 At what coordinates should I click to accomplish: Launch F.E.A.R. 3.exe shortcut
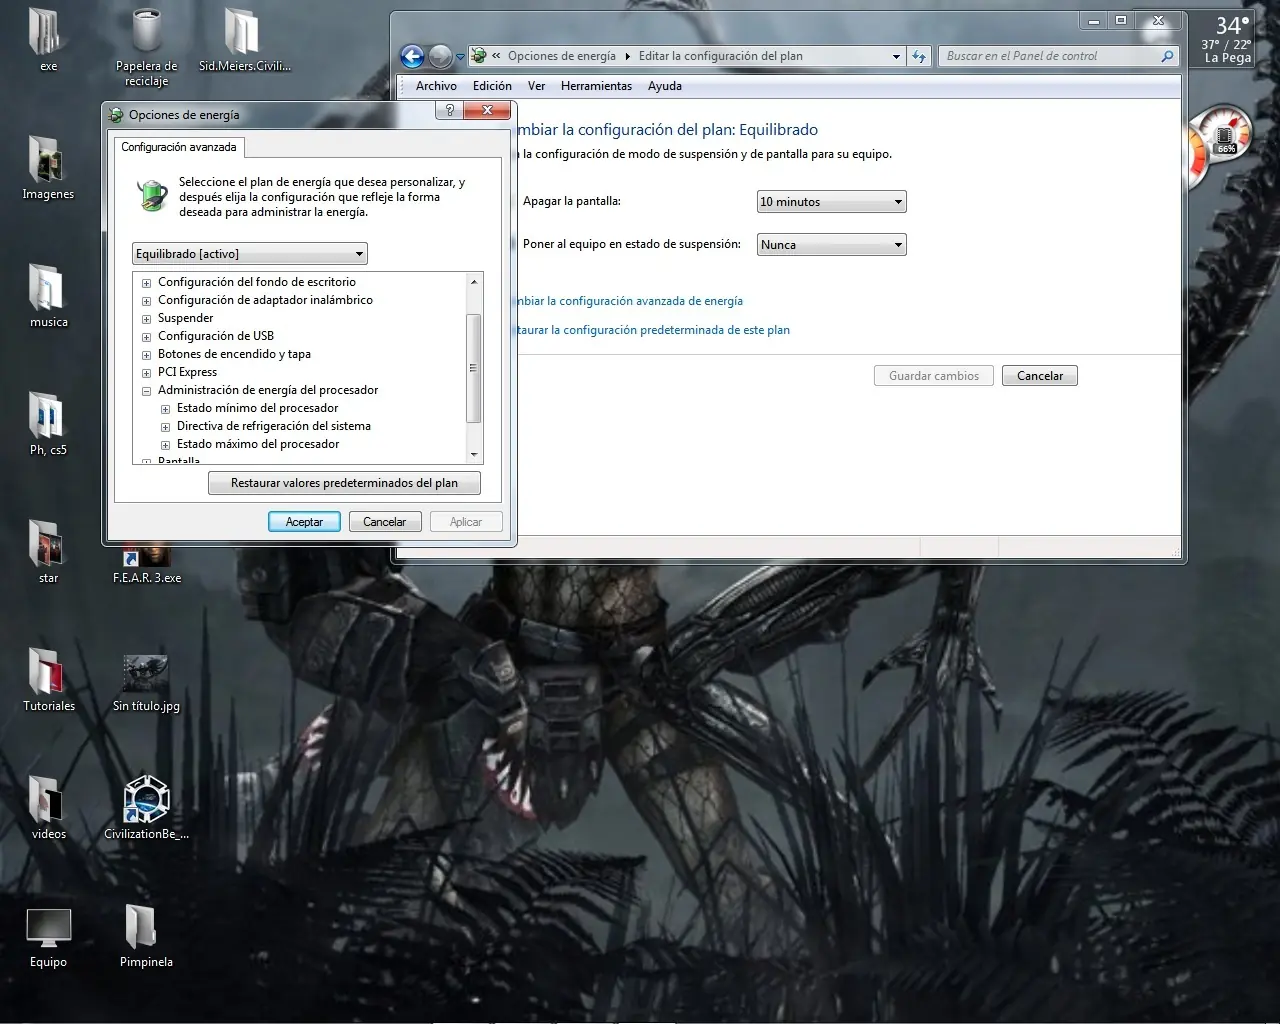pyautogui.click(x=146, y=565)
